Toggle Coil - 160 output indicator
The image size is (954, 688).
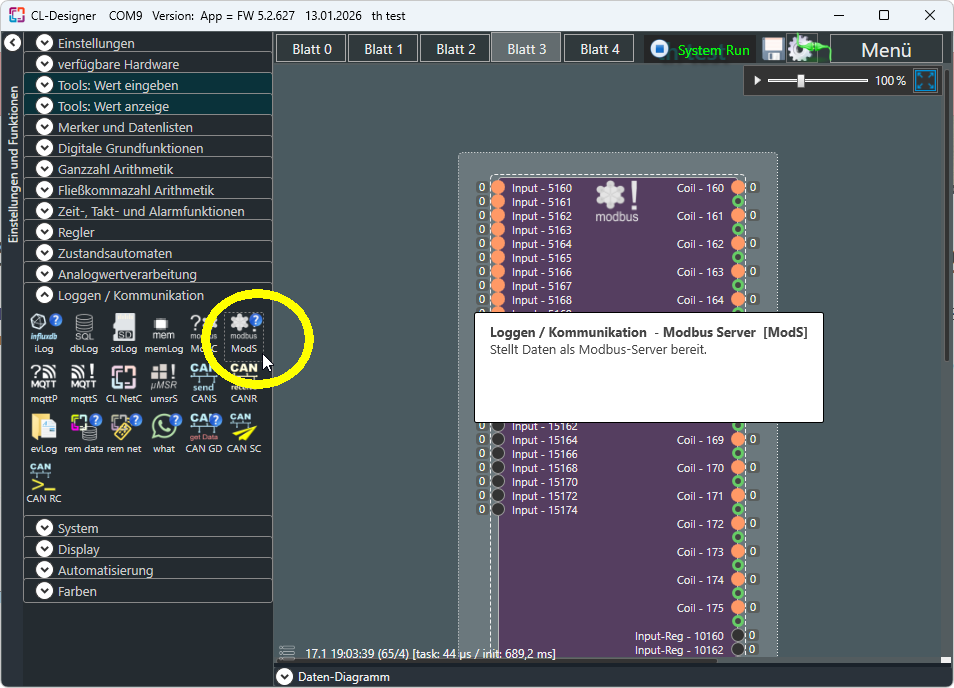point(738,187)
